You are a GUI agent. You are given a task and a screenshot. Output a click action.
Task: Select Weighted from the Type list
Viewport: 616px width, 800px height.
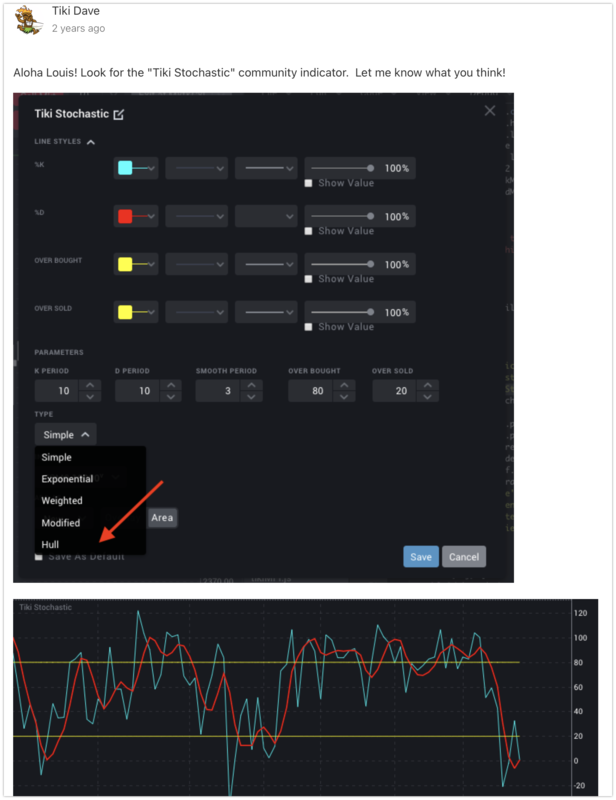(x=90, y=501)
